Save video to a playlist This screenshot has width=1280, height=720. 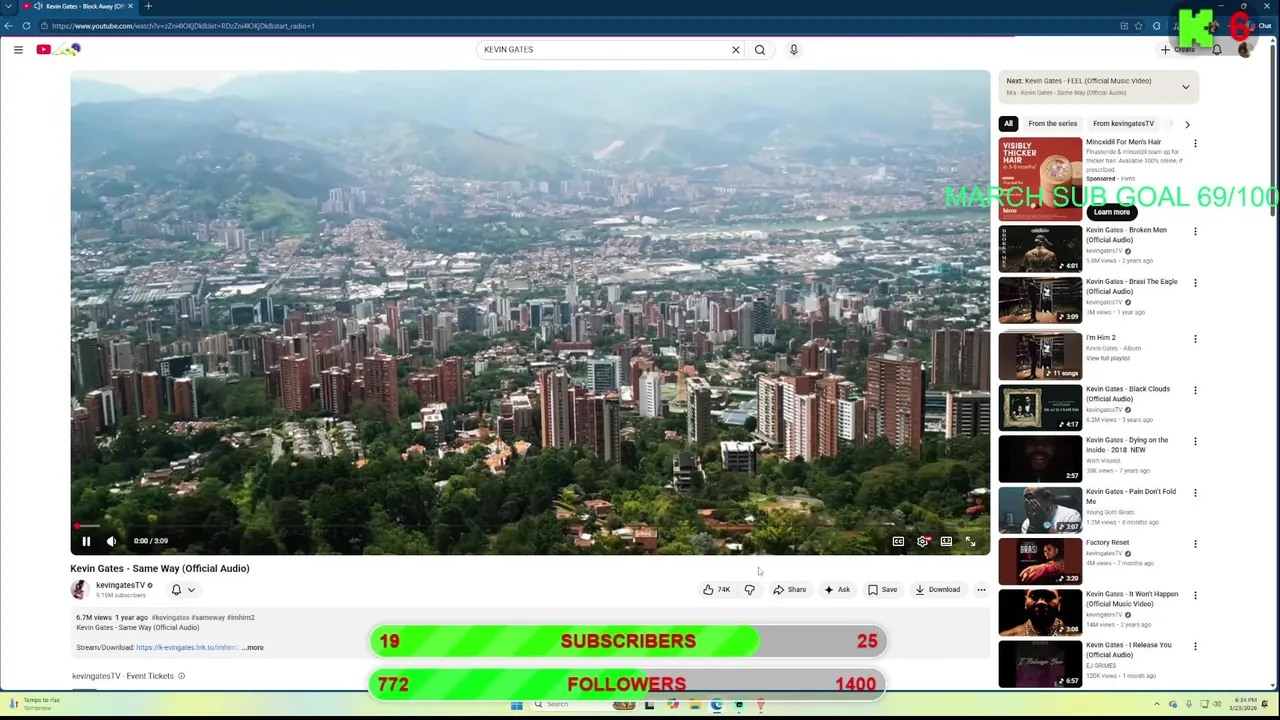click(882, 590)
